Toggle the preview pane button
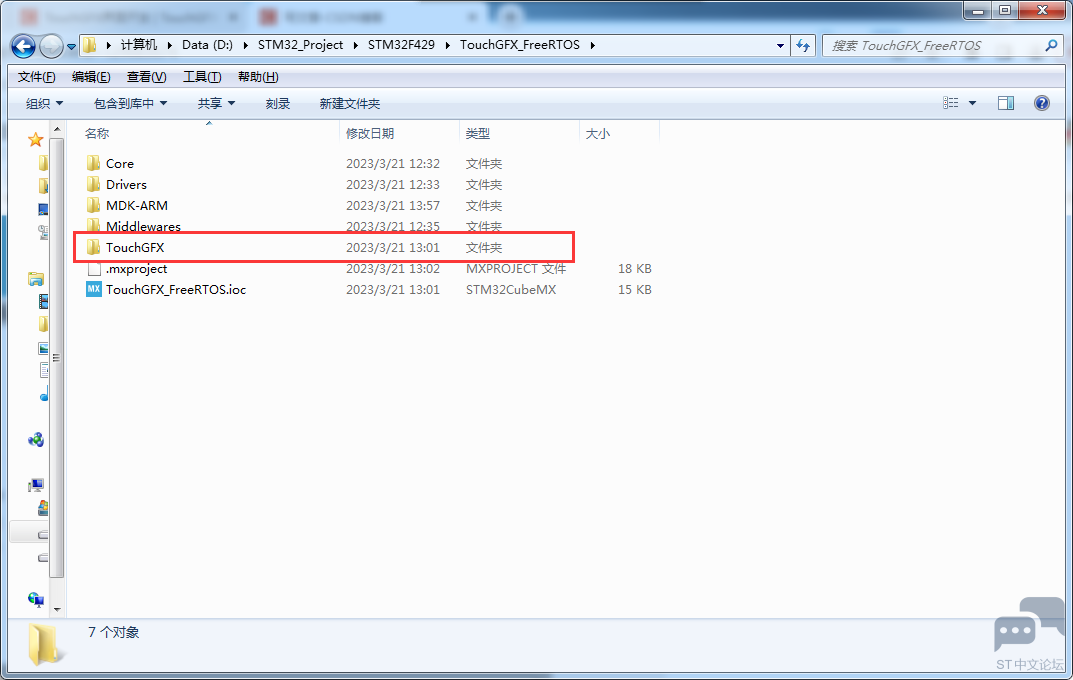Viewport: 1073px width, 680px height. 1006,103
